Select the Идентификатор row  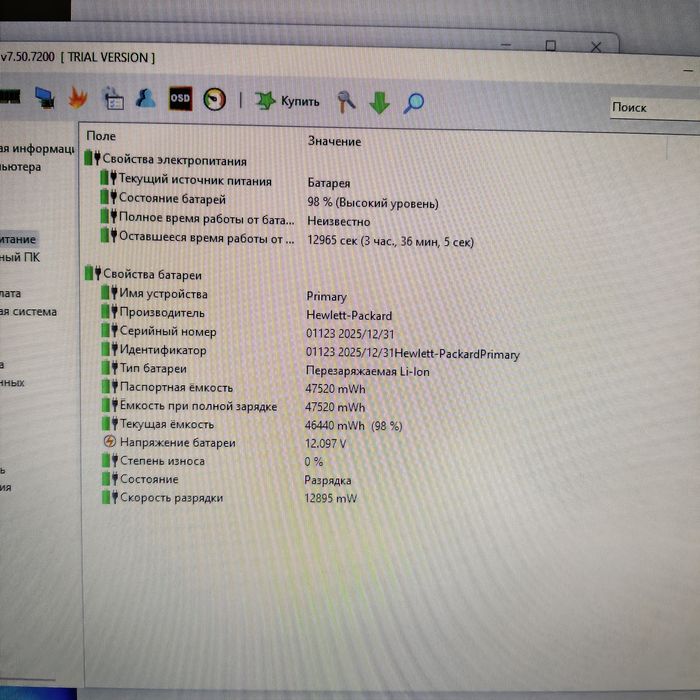[163, 350]
